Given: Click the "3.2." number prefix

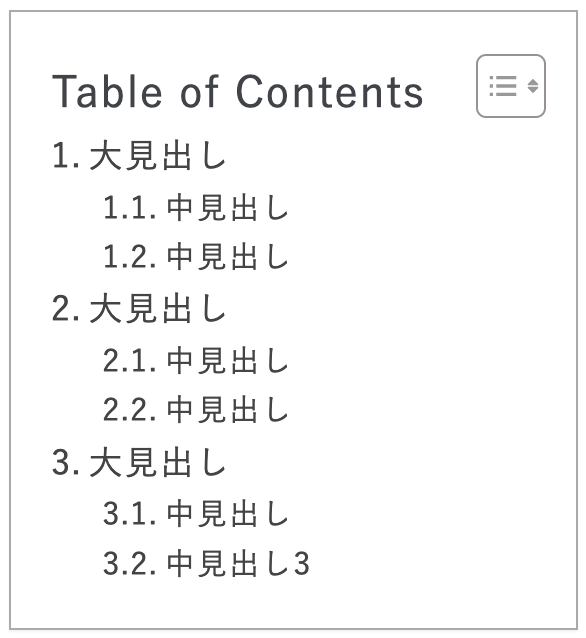Looking at the screenshot, I should [x=130, y=564].
